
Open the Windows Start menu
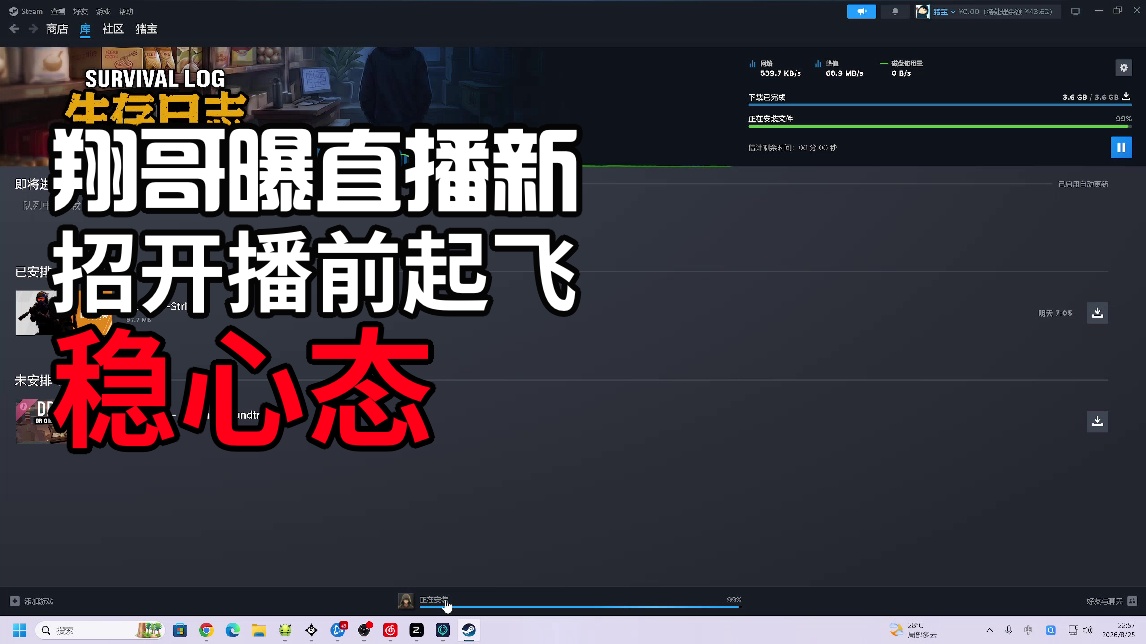[x=20, y=630]
